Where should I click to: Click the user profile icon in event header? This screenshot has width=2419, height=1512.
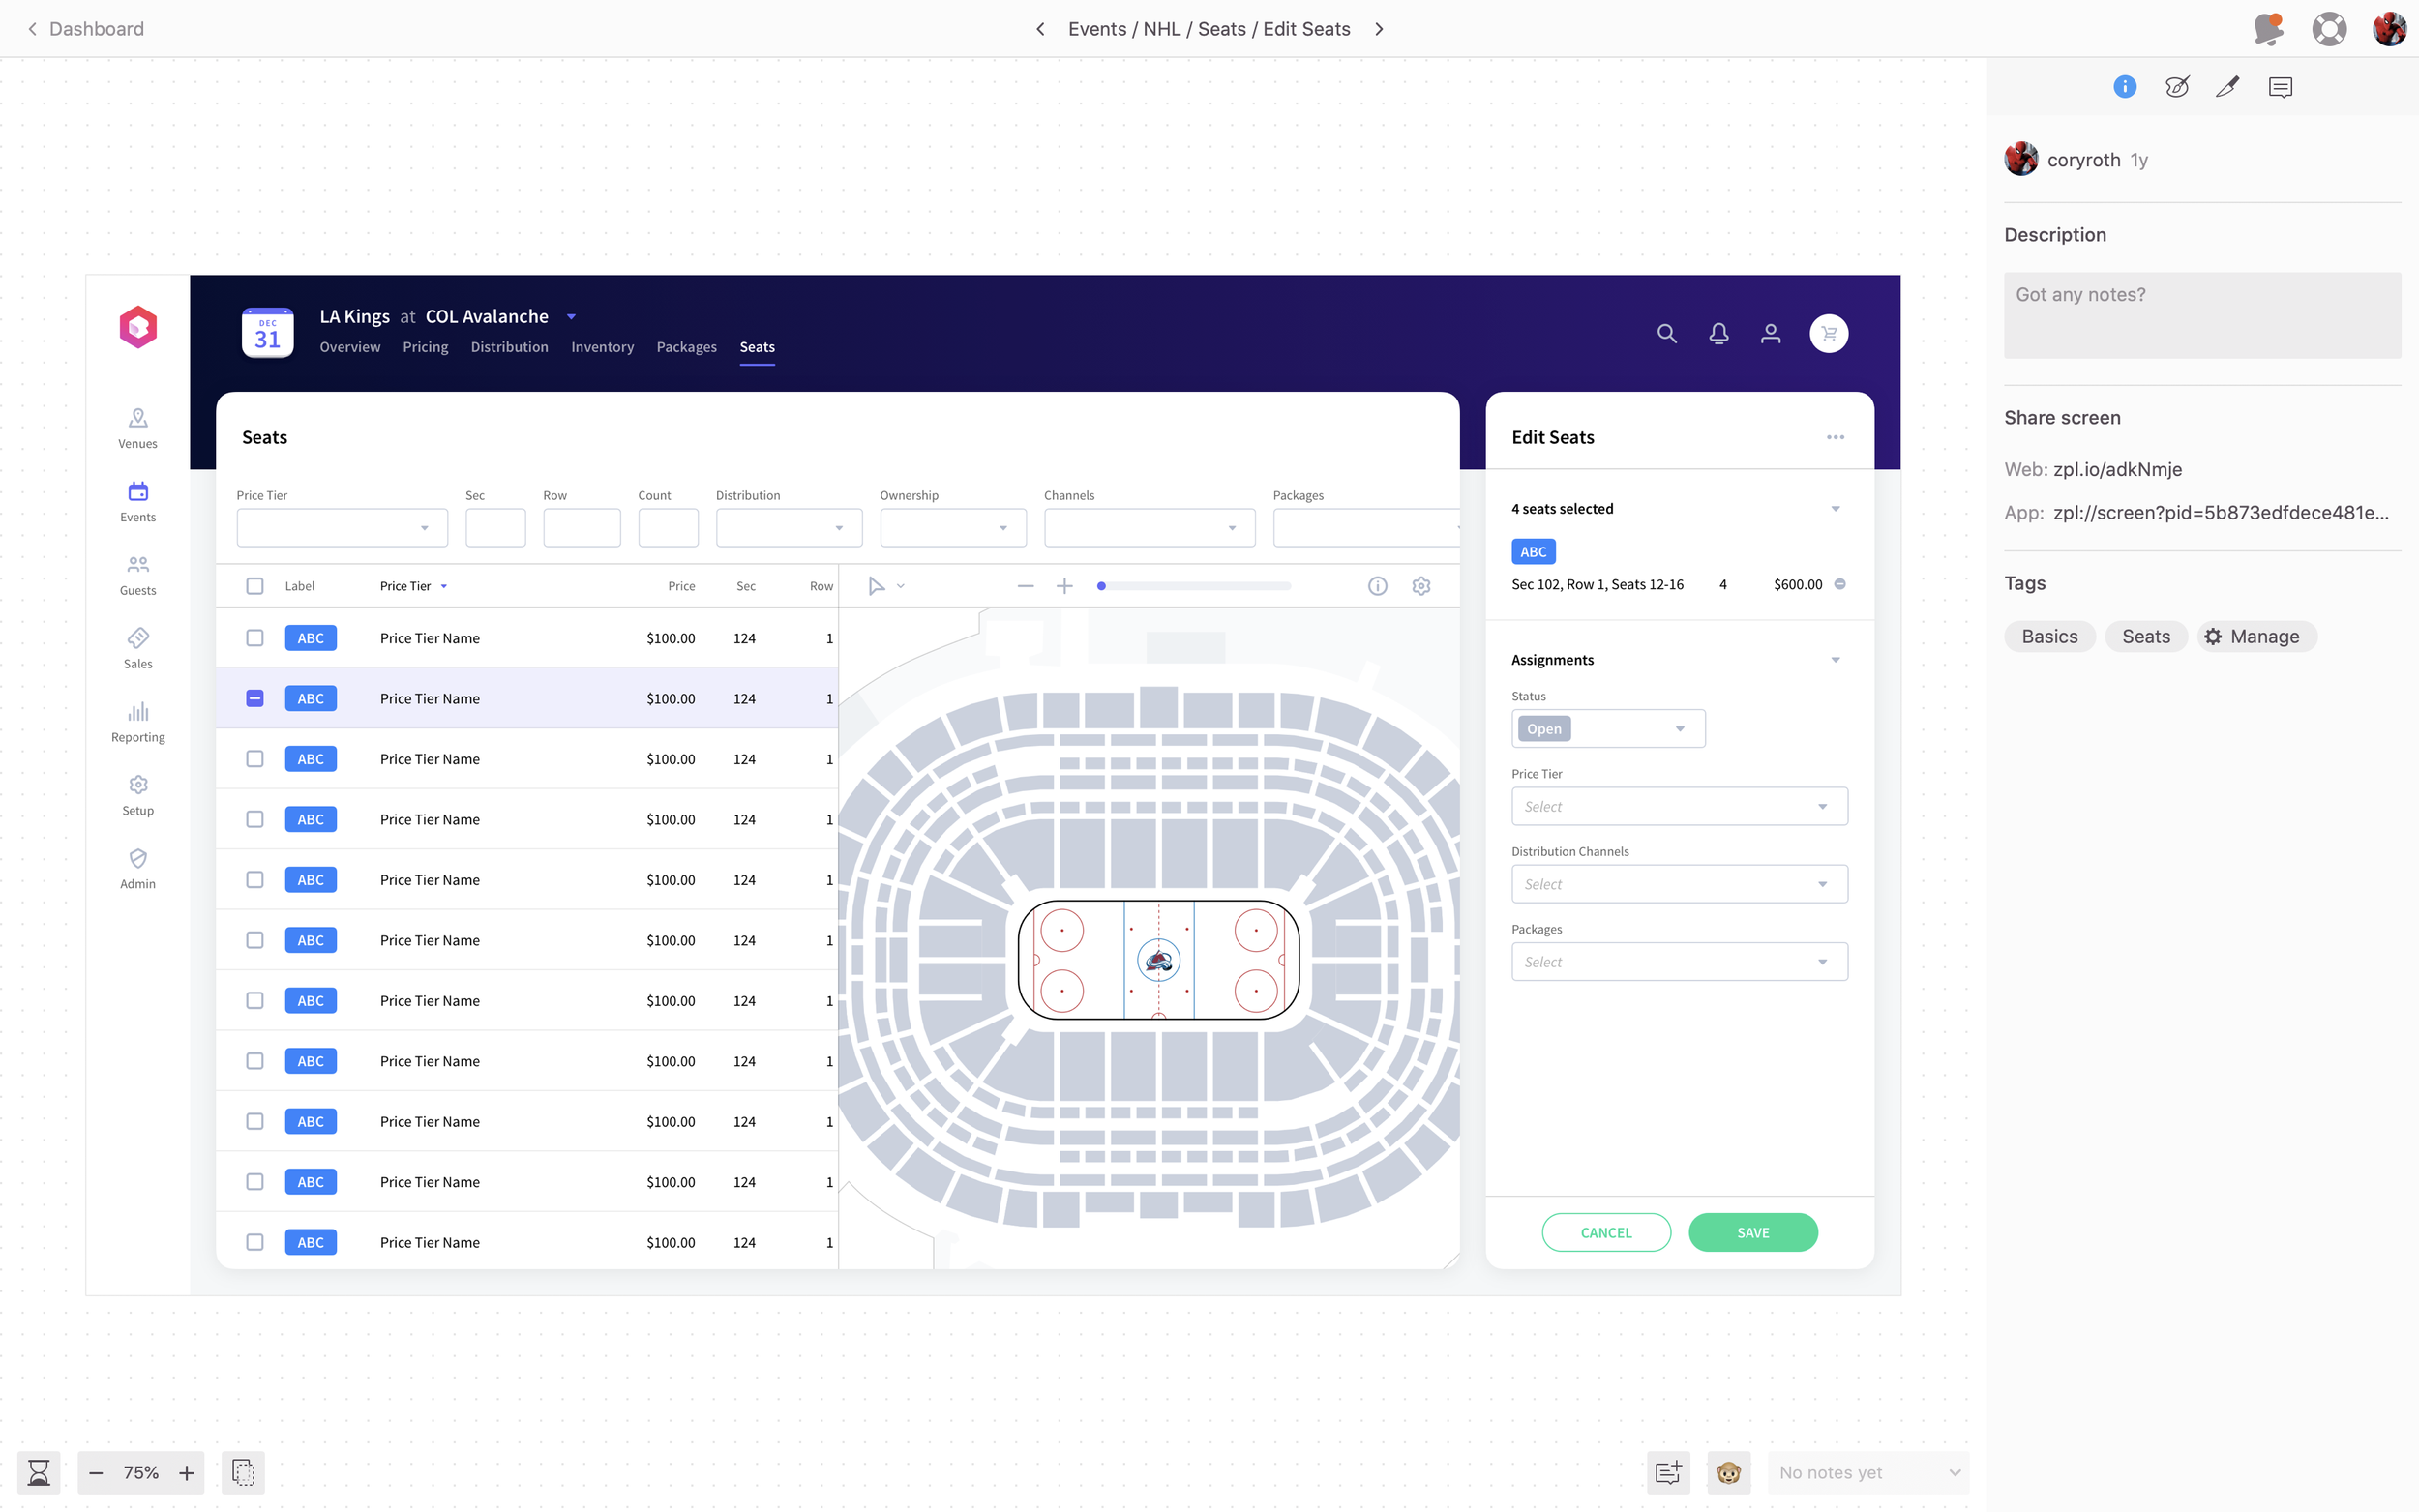point(1770,333)
